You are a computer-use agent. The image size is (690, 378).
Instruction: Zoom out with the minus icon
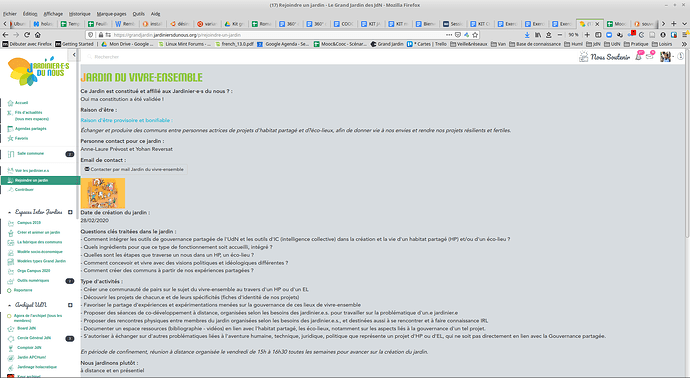(x=560, y=35)
